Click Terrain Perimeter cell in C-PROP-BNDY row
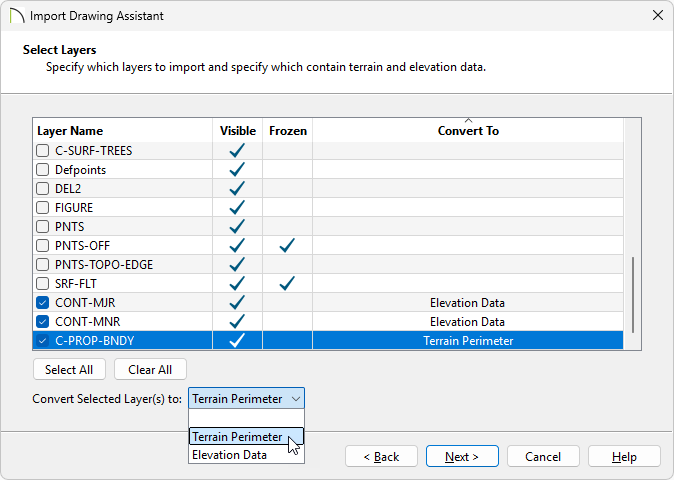674x480 pixels. click(468, 341)
